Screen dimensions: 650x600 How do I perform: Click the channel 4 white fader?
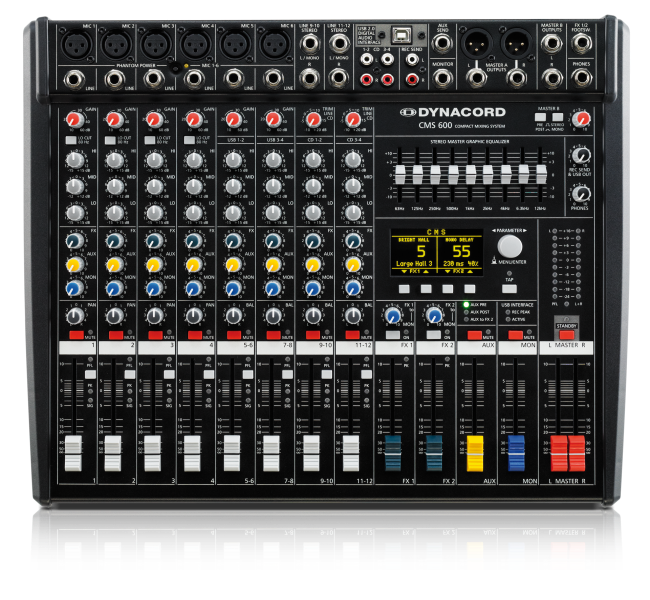192,453
